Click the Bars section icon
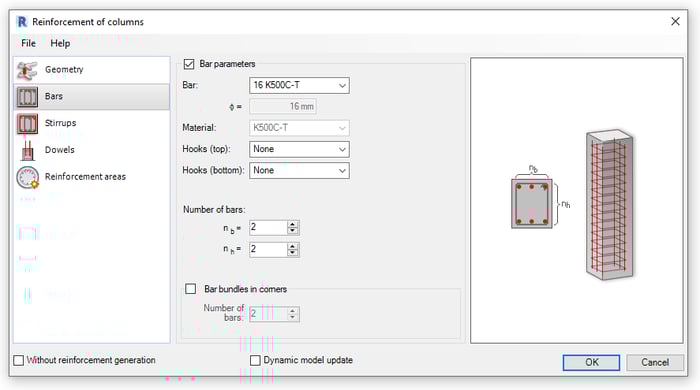 pos(27,97)
